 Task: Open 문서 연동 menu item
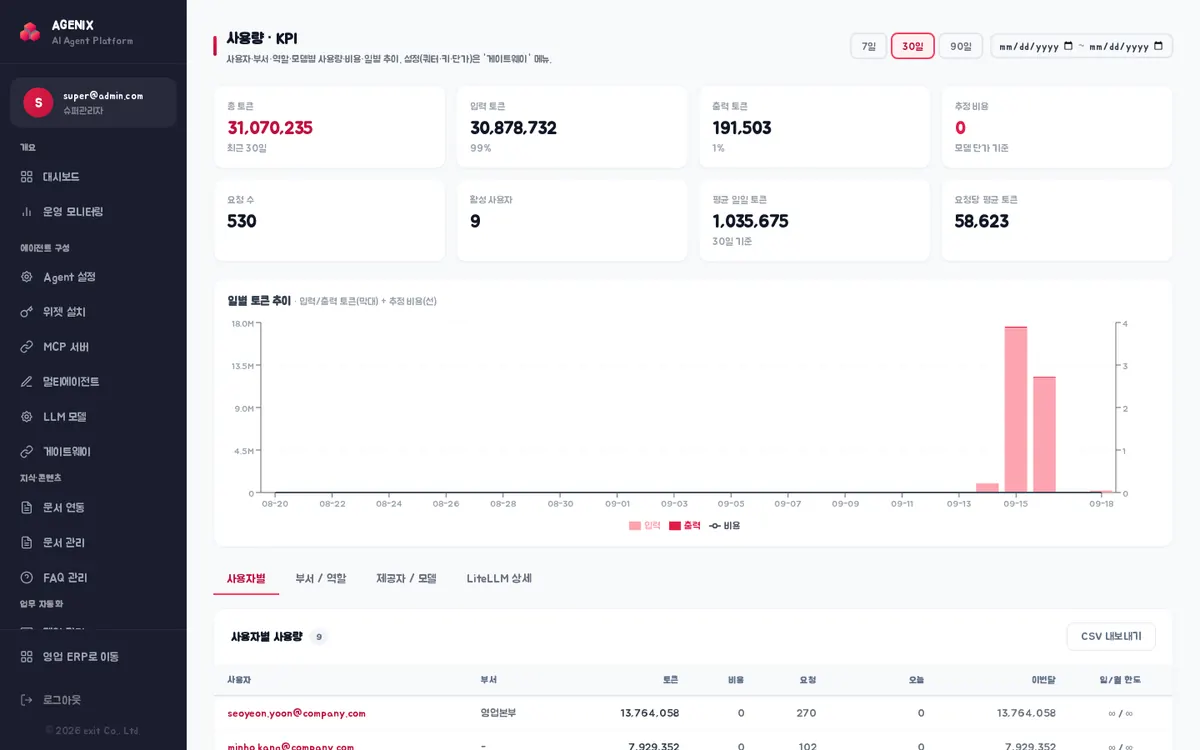pyautogui.click(x=93, y=508)
